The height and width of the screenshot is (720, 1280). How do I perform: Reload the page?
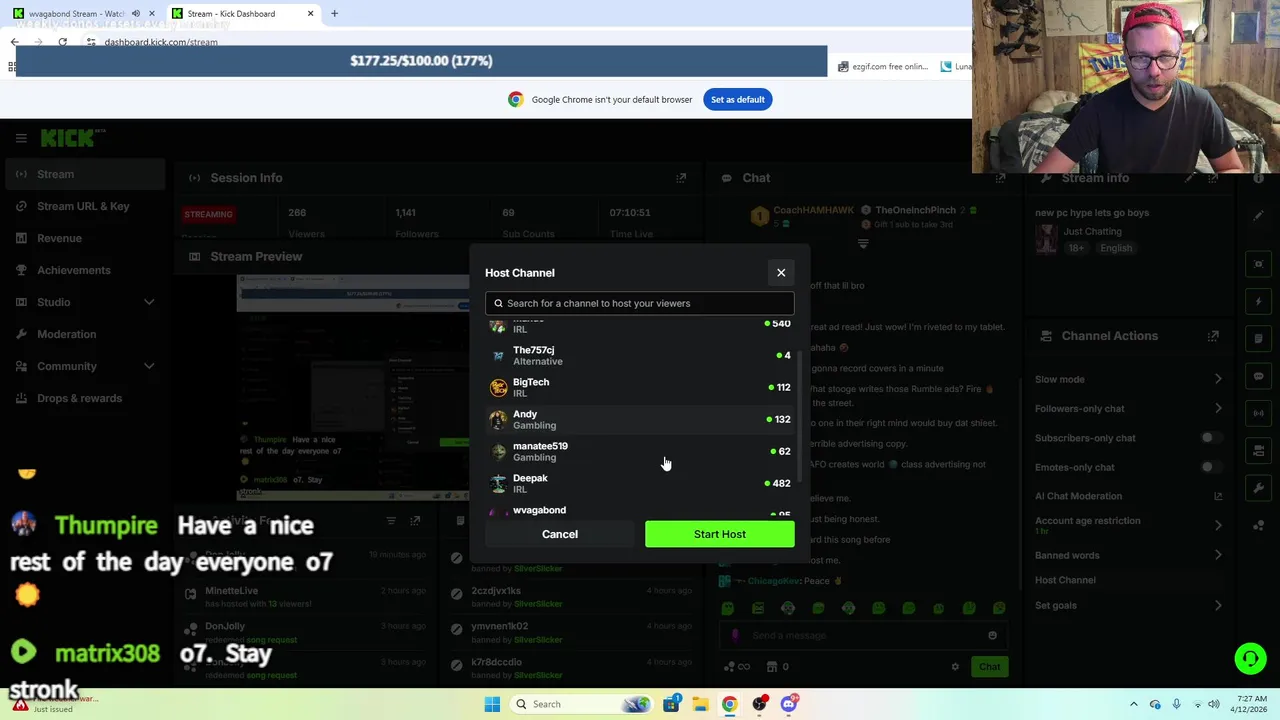(x=62, y=42)
